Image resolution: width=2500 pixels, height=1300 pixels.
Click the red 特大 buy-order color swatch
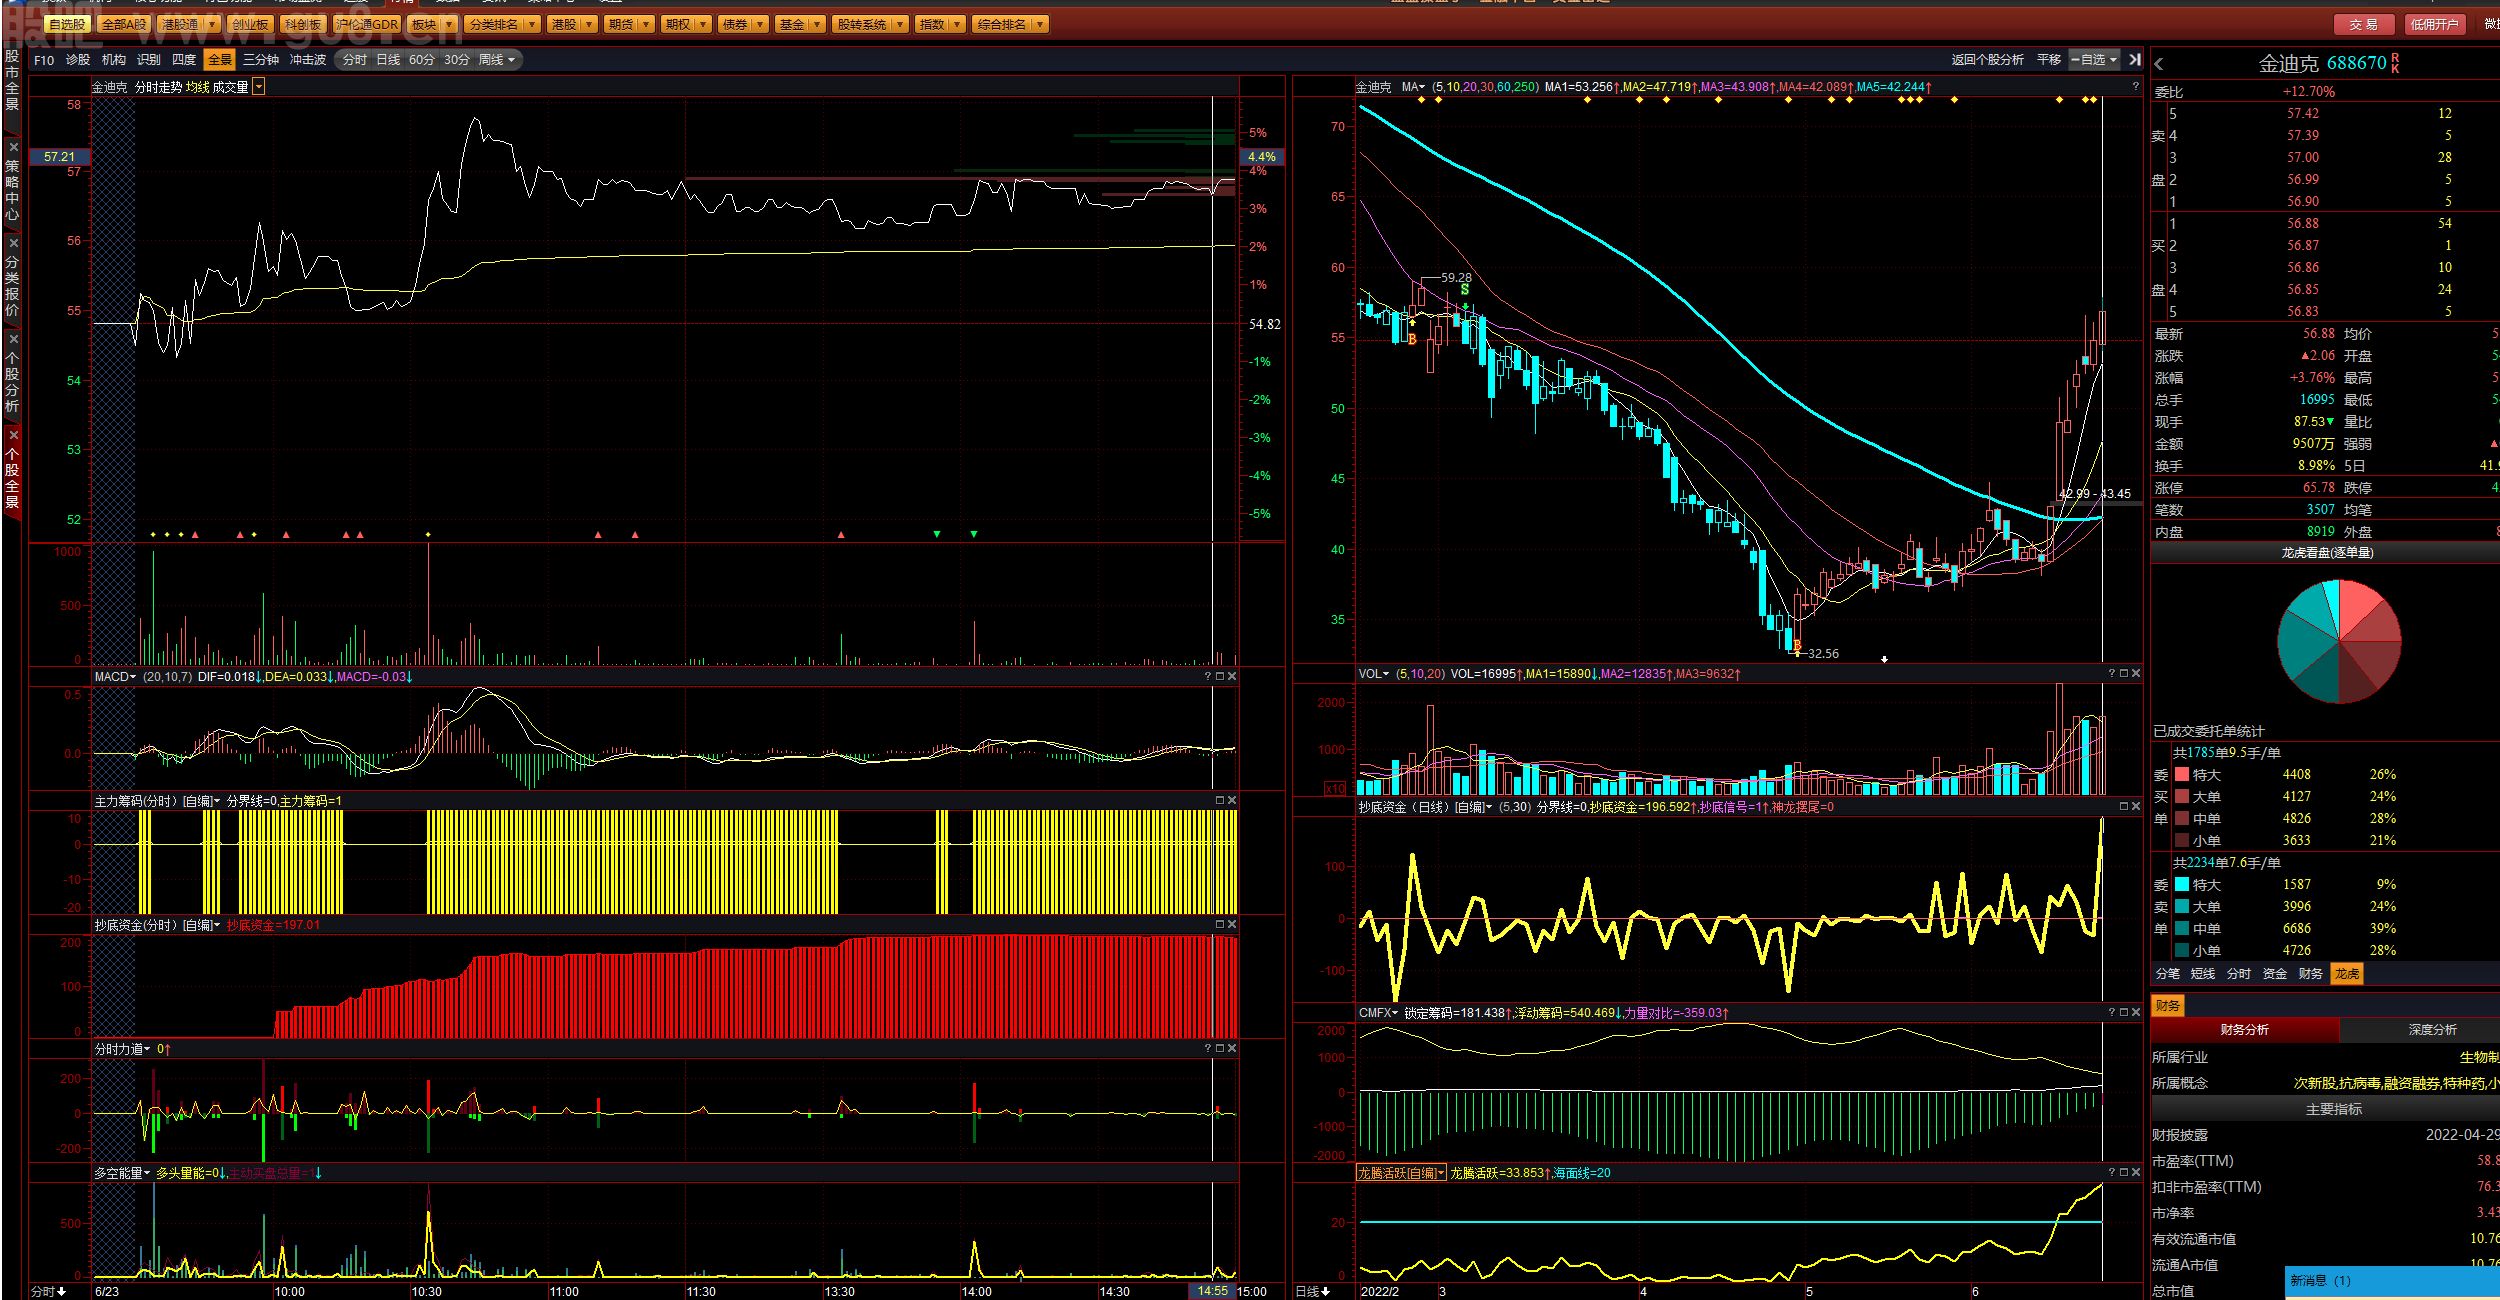pos(2182,775)
